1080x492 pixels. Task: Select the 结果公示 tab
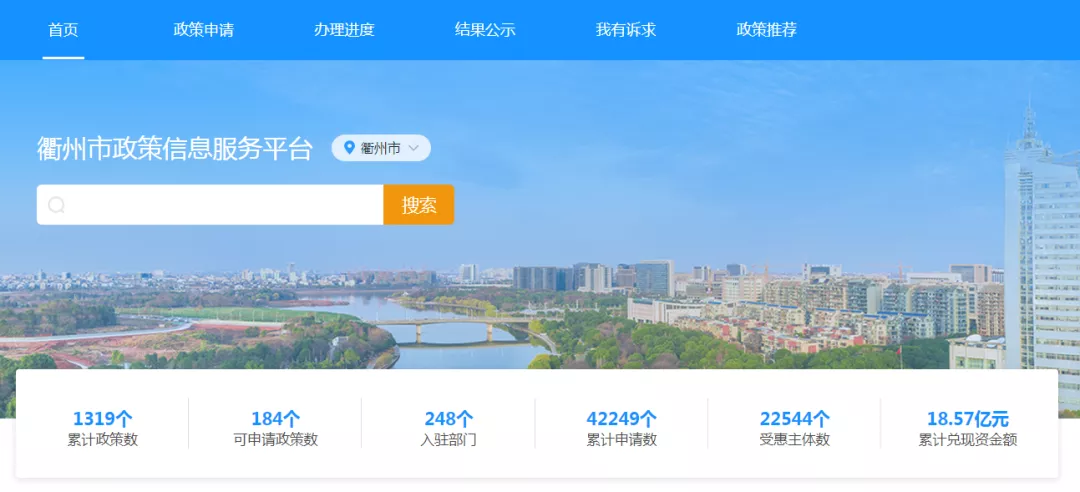(485, 30)
